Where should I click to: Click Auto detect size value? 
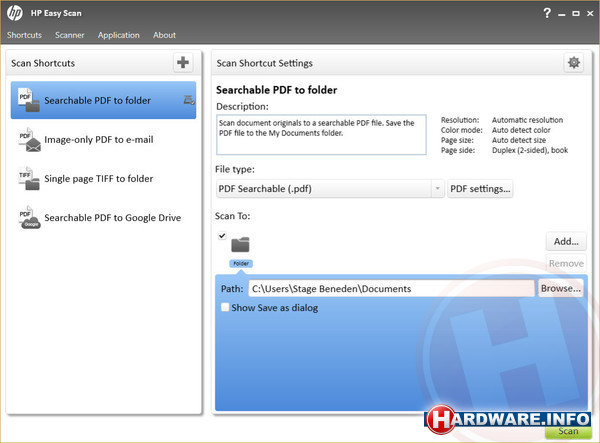[519, 140]
